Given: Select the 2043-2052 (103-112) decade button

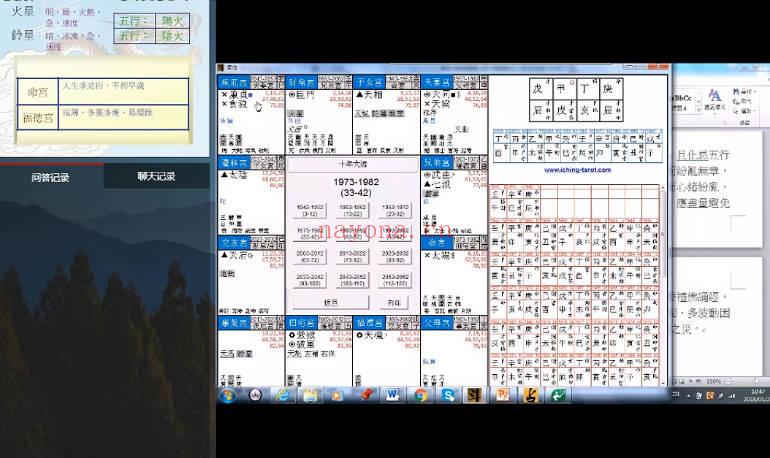Looking at the screenshot, I should tap(353, 280).
